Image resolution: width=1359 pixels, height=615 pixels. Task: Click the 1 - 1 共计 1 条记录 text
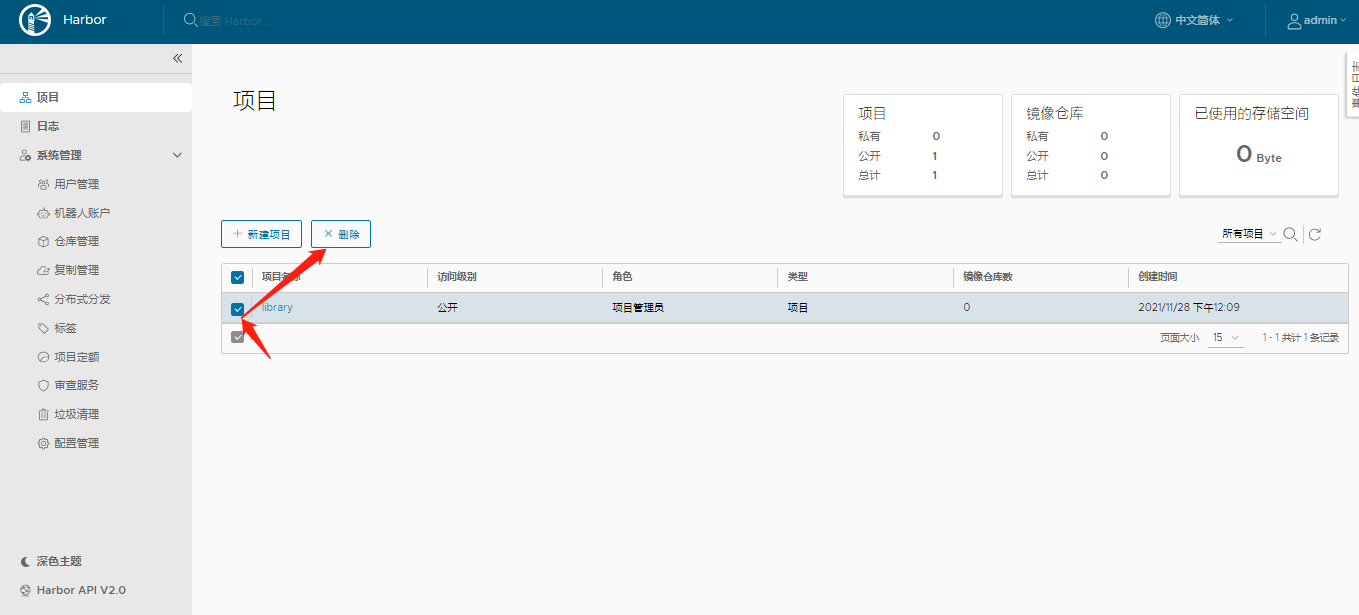tap(1300, 338)
